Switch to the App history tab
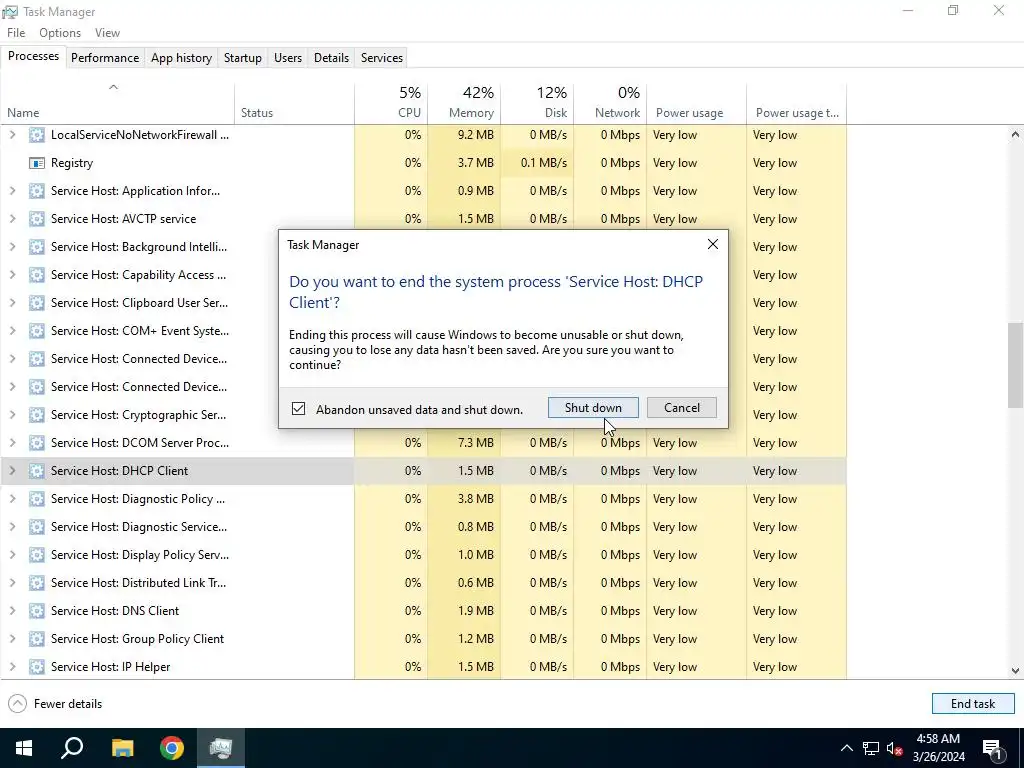The height and width of the screenshot is (768, 1024). click(x=182, y=57)
